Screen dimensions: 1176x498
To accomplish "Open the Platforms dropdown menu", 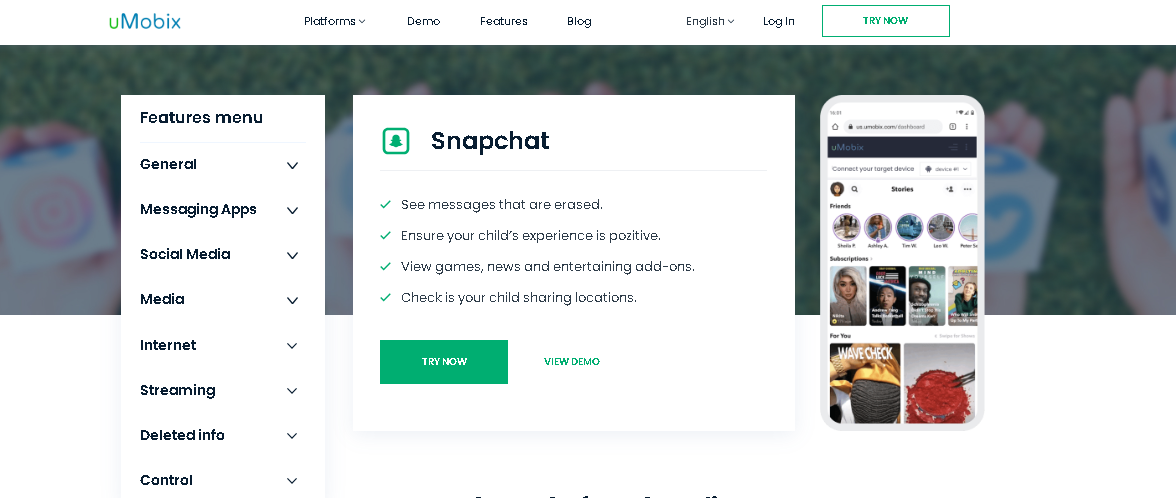I will pos(335,21).
